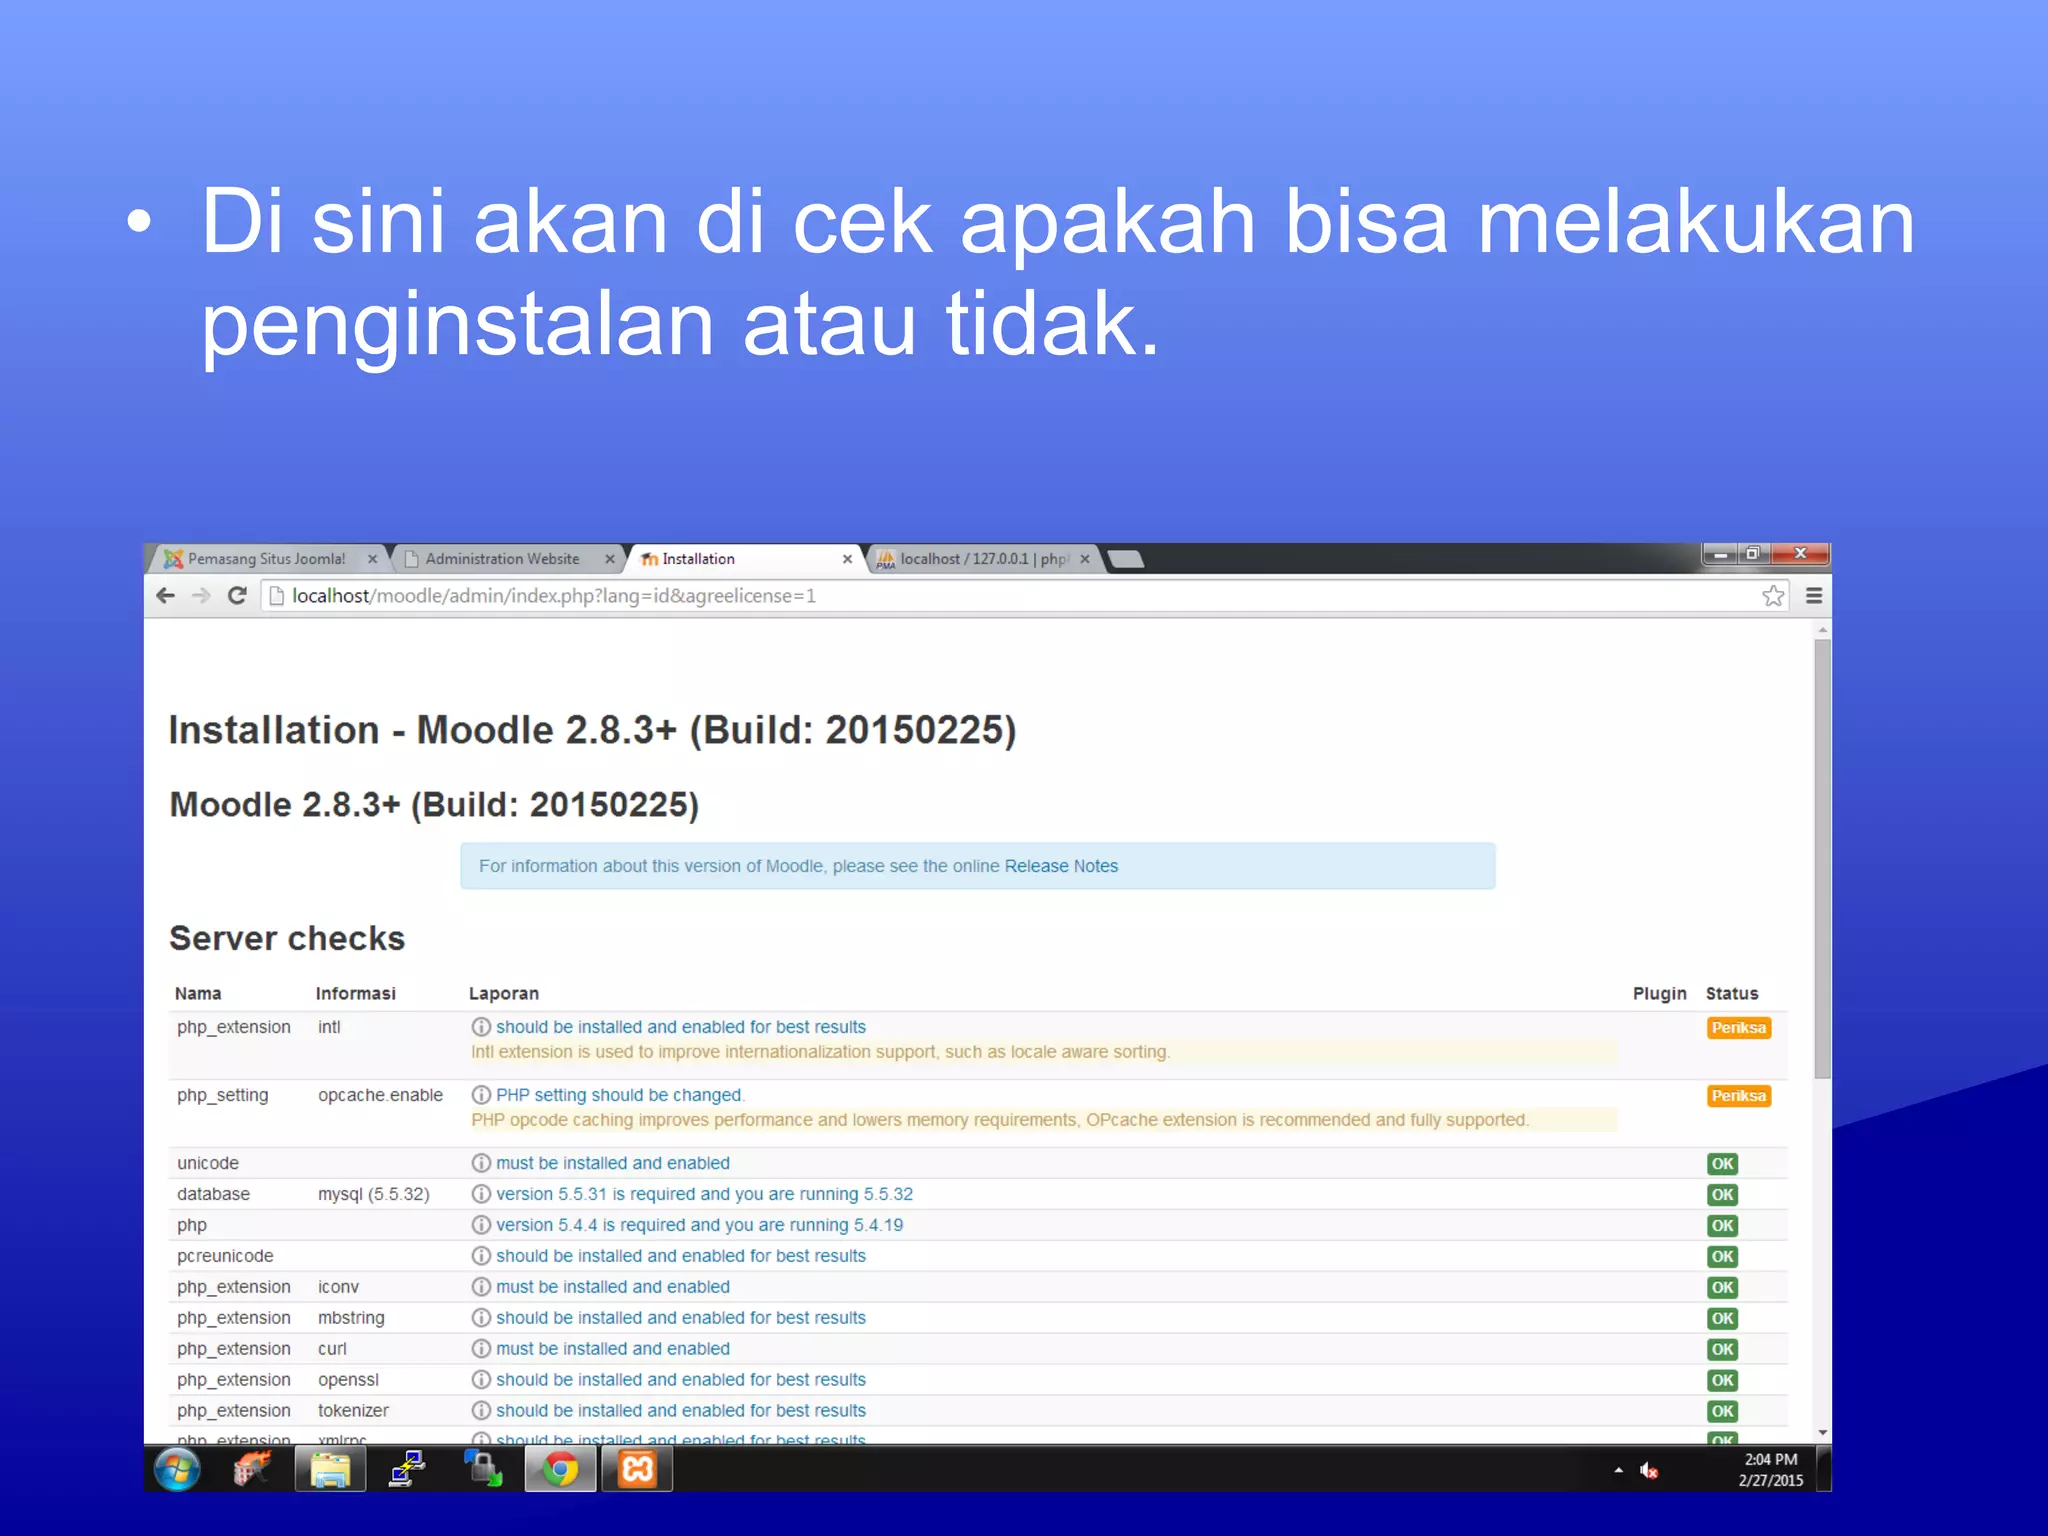Click info icon in the unicode row
Image resolution: width=2048 pixels, height=1536 pixels.
481,1163
